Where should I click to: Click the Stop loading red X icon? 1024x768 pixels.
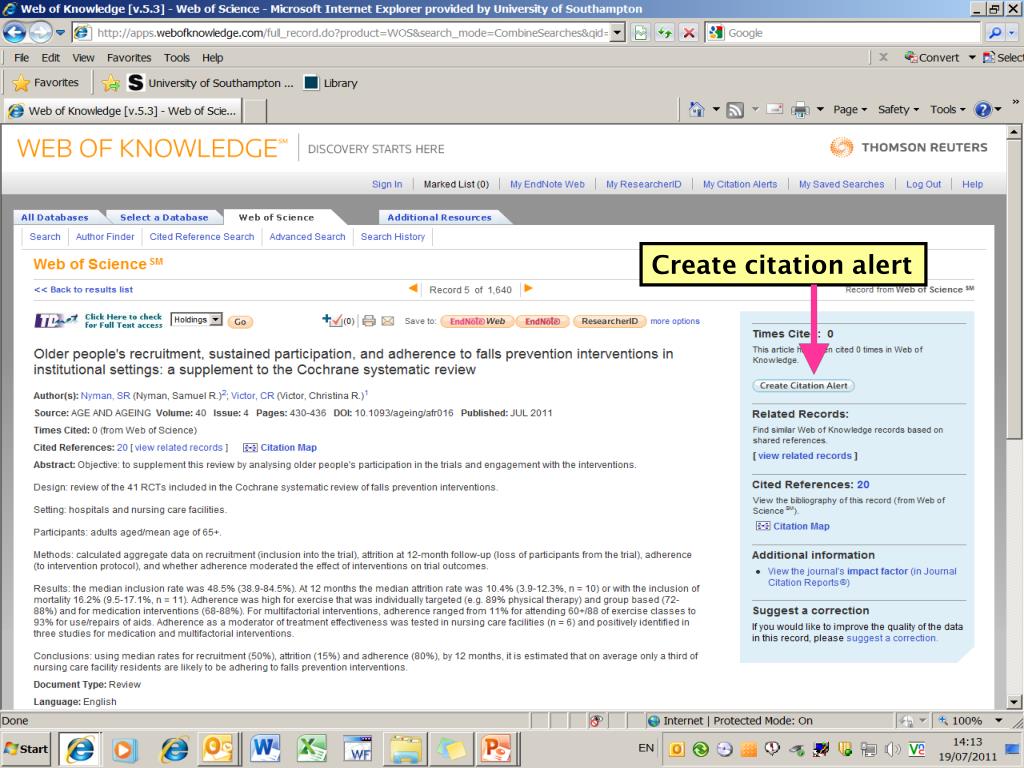click(688, 33)
